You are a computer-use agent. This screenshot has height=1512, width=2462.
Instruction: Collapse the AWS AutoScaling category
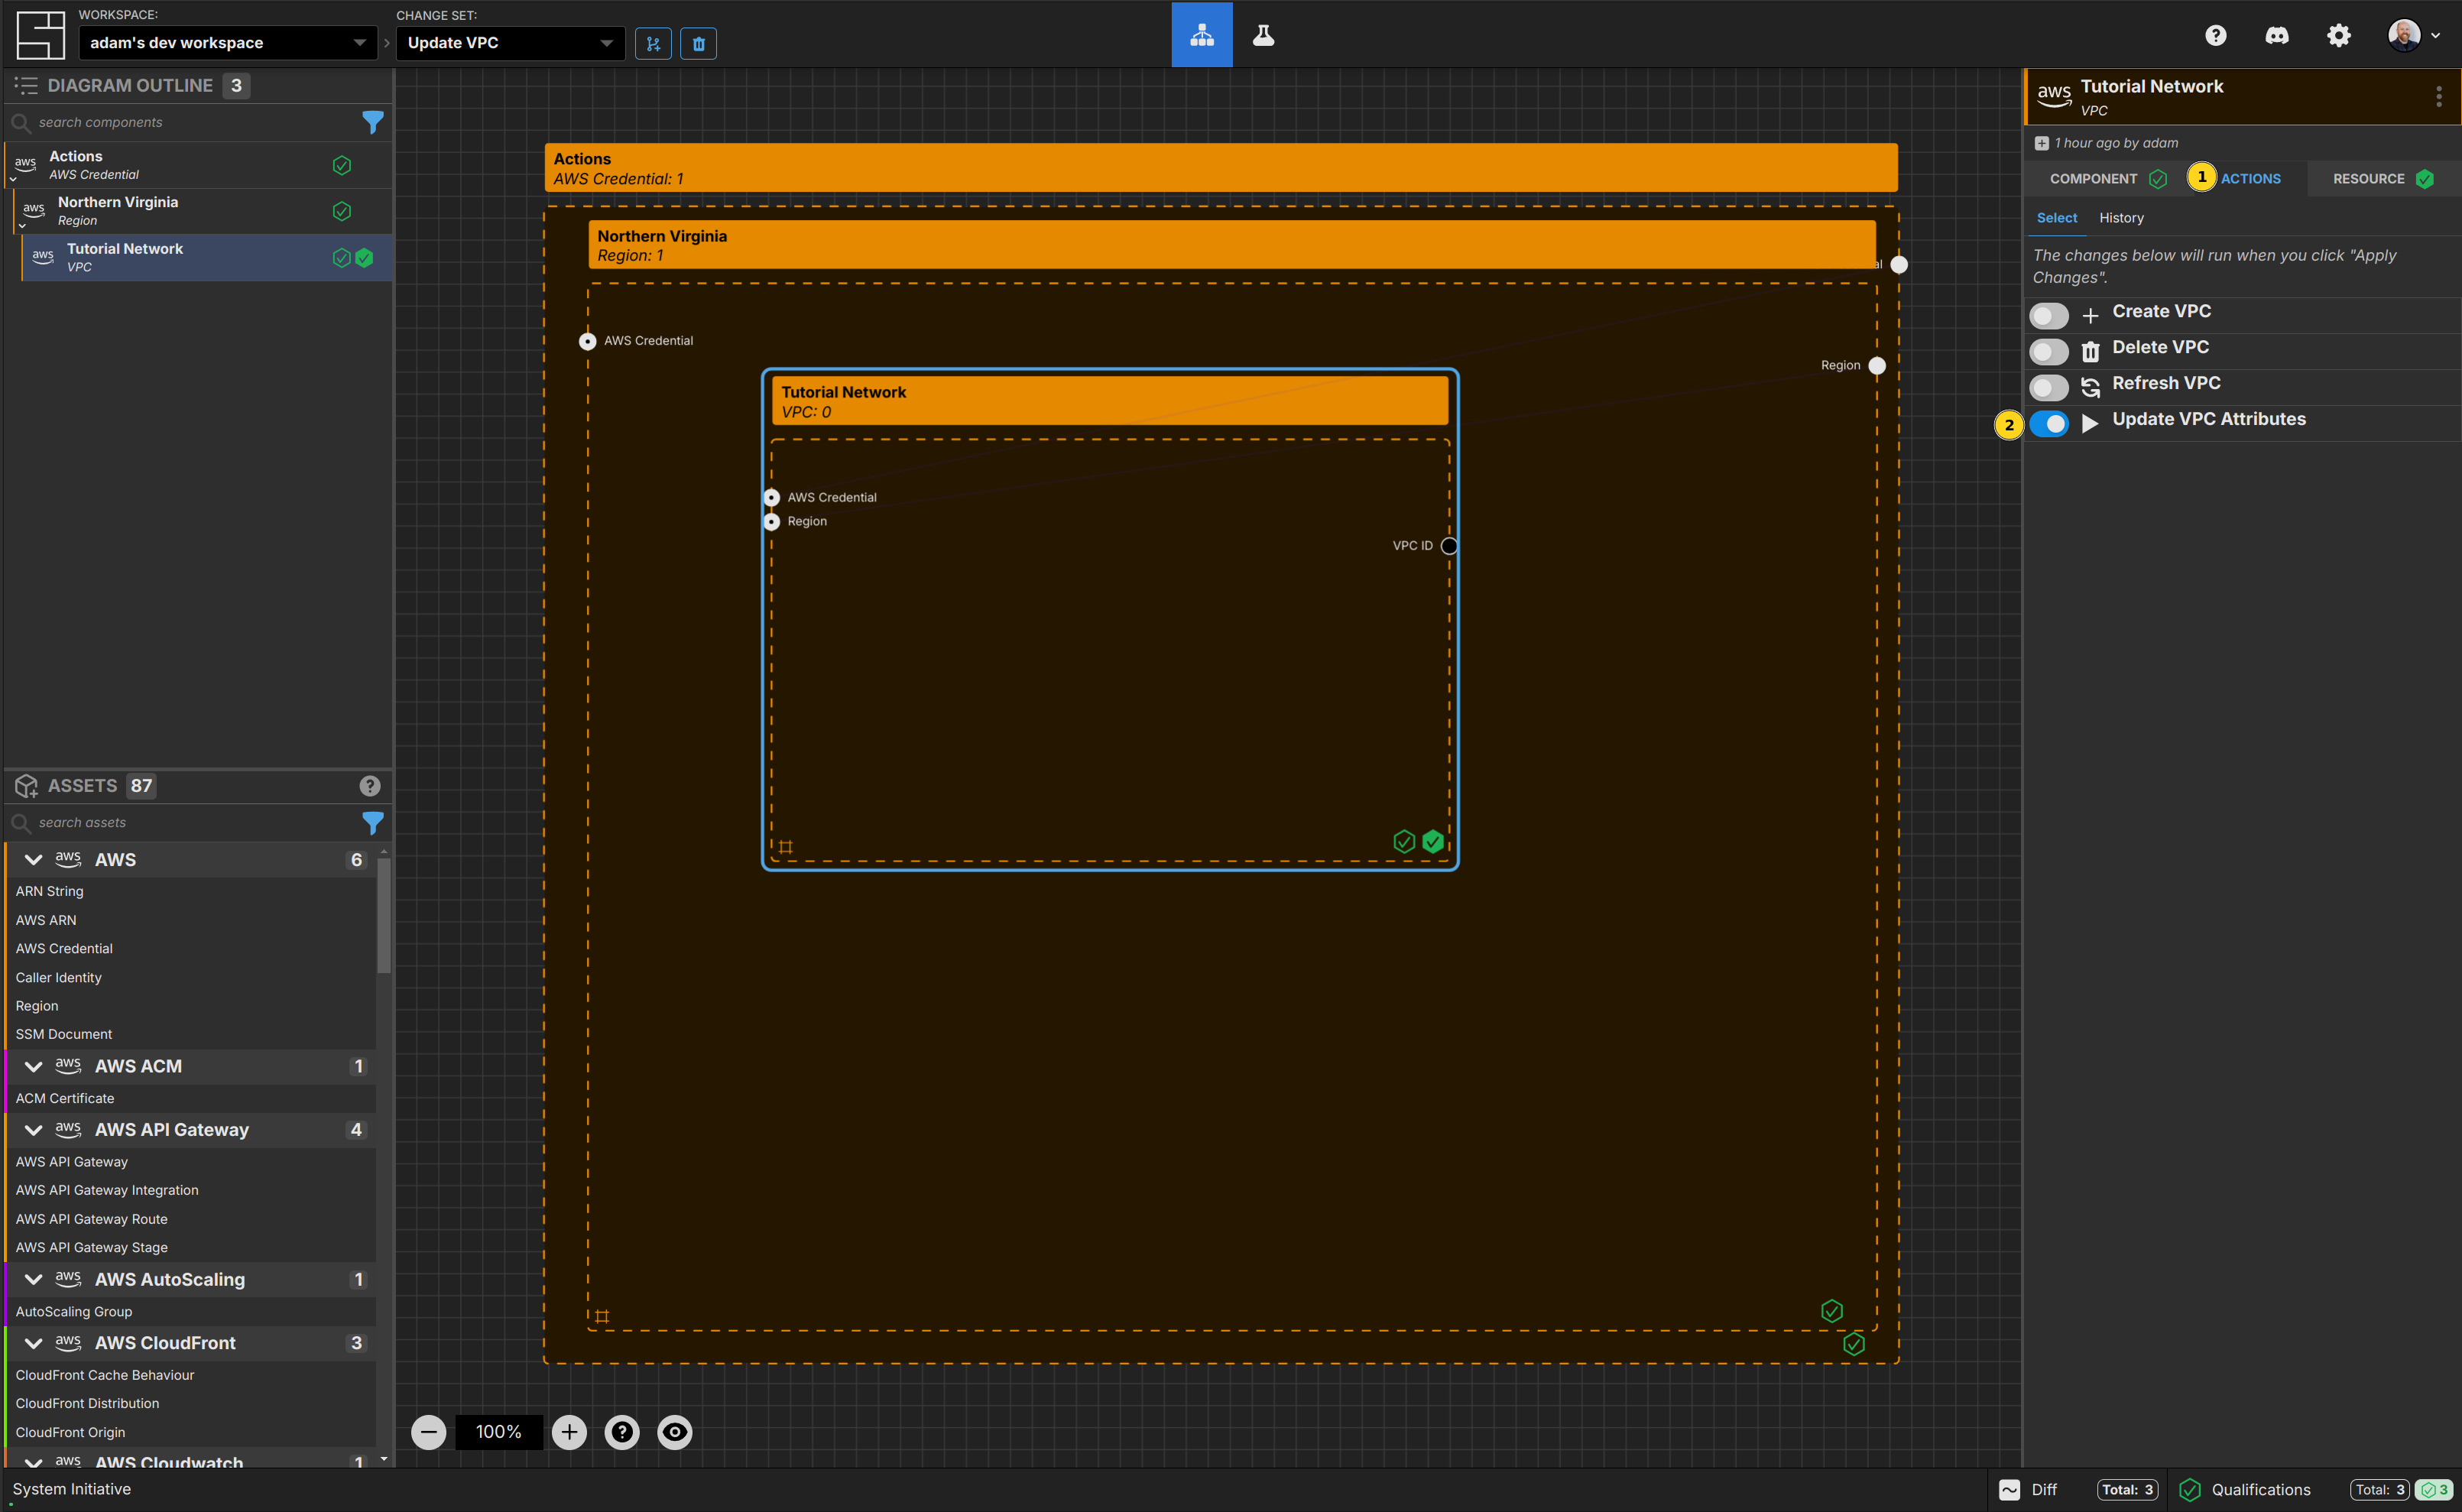point(33,1280)
